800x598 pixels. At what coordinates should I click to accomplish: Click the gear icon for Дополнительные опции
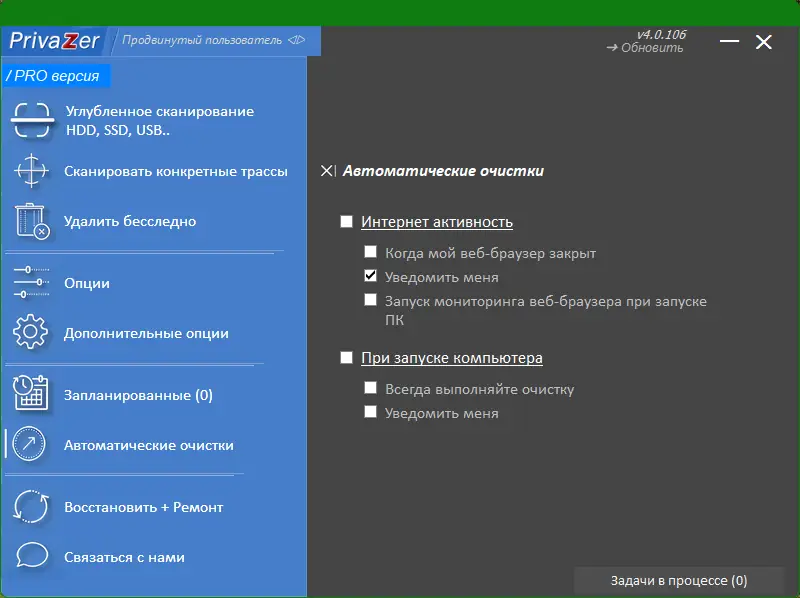(31, 333)
